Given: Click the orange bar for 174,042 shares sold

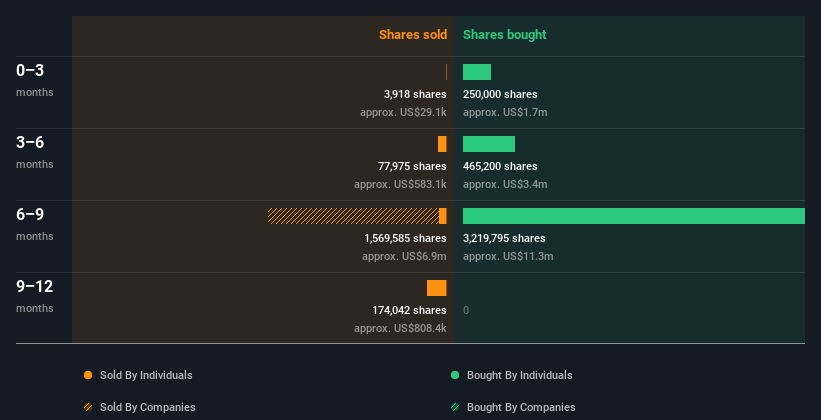Looking at the screenshot, I should [437, 288].
